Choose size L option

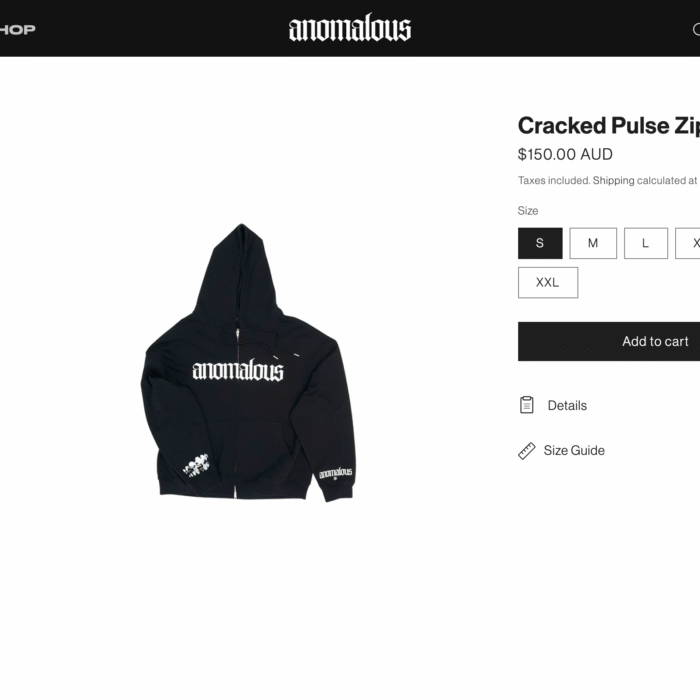coord(646,243)
